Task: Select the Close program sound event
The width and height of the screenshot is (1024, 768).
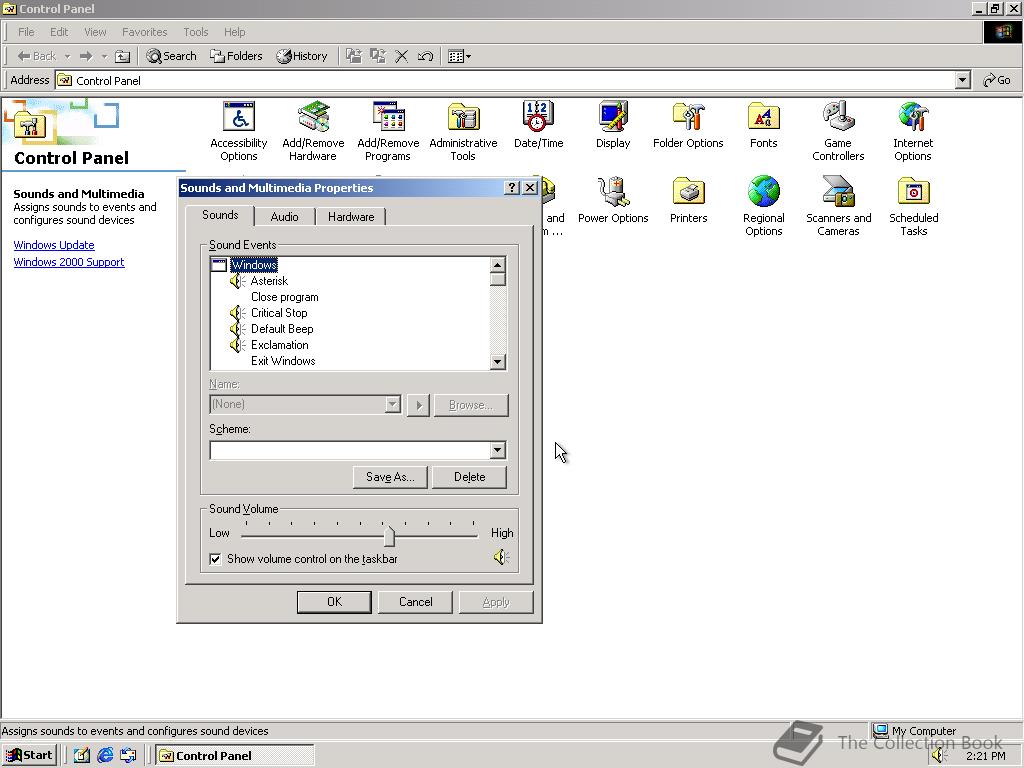Action: pos(285,297)
